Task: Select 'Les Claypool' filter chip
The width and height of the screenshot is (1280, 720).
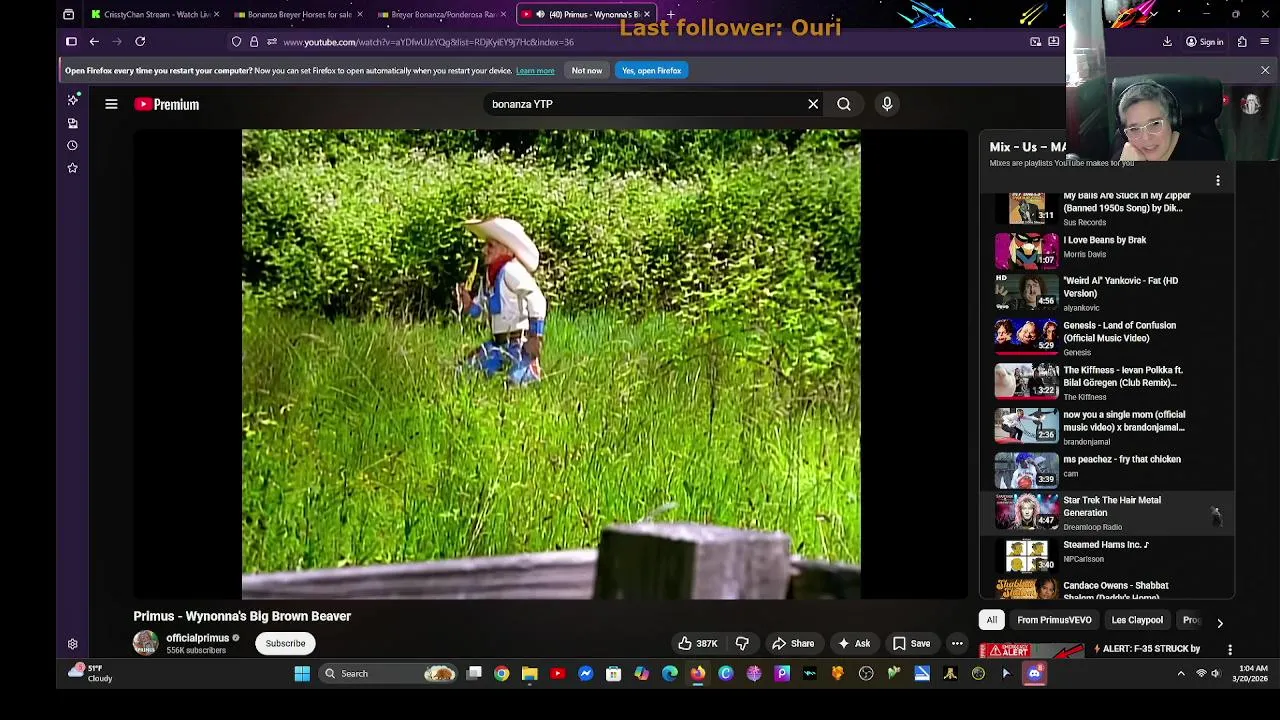Action: [1137, 620]
